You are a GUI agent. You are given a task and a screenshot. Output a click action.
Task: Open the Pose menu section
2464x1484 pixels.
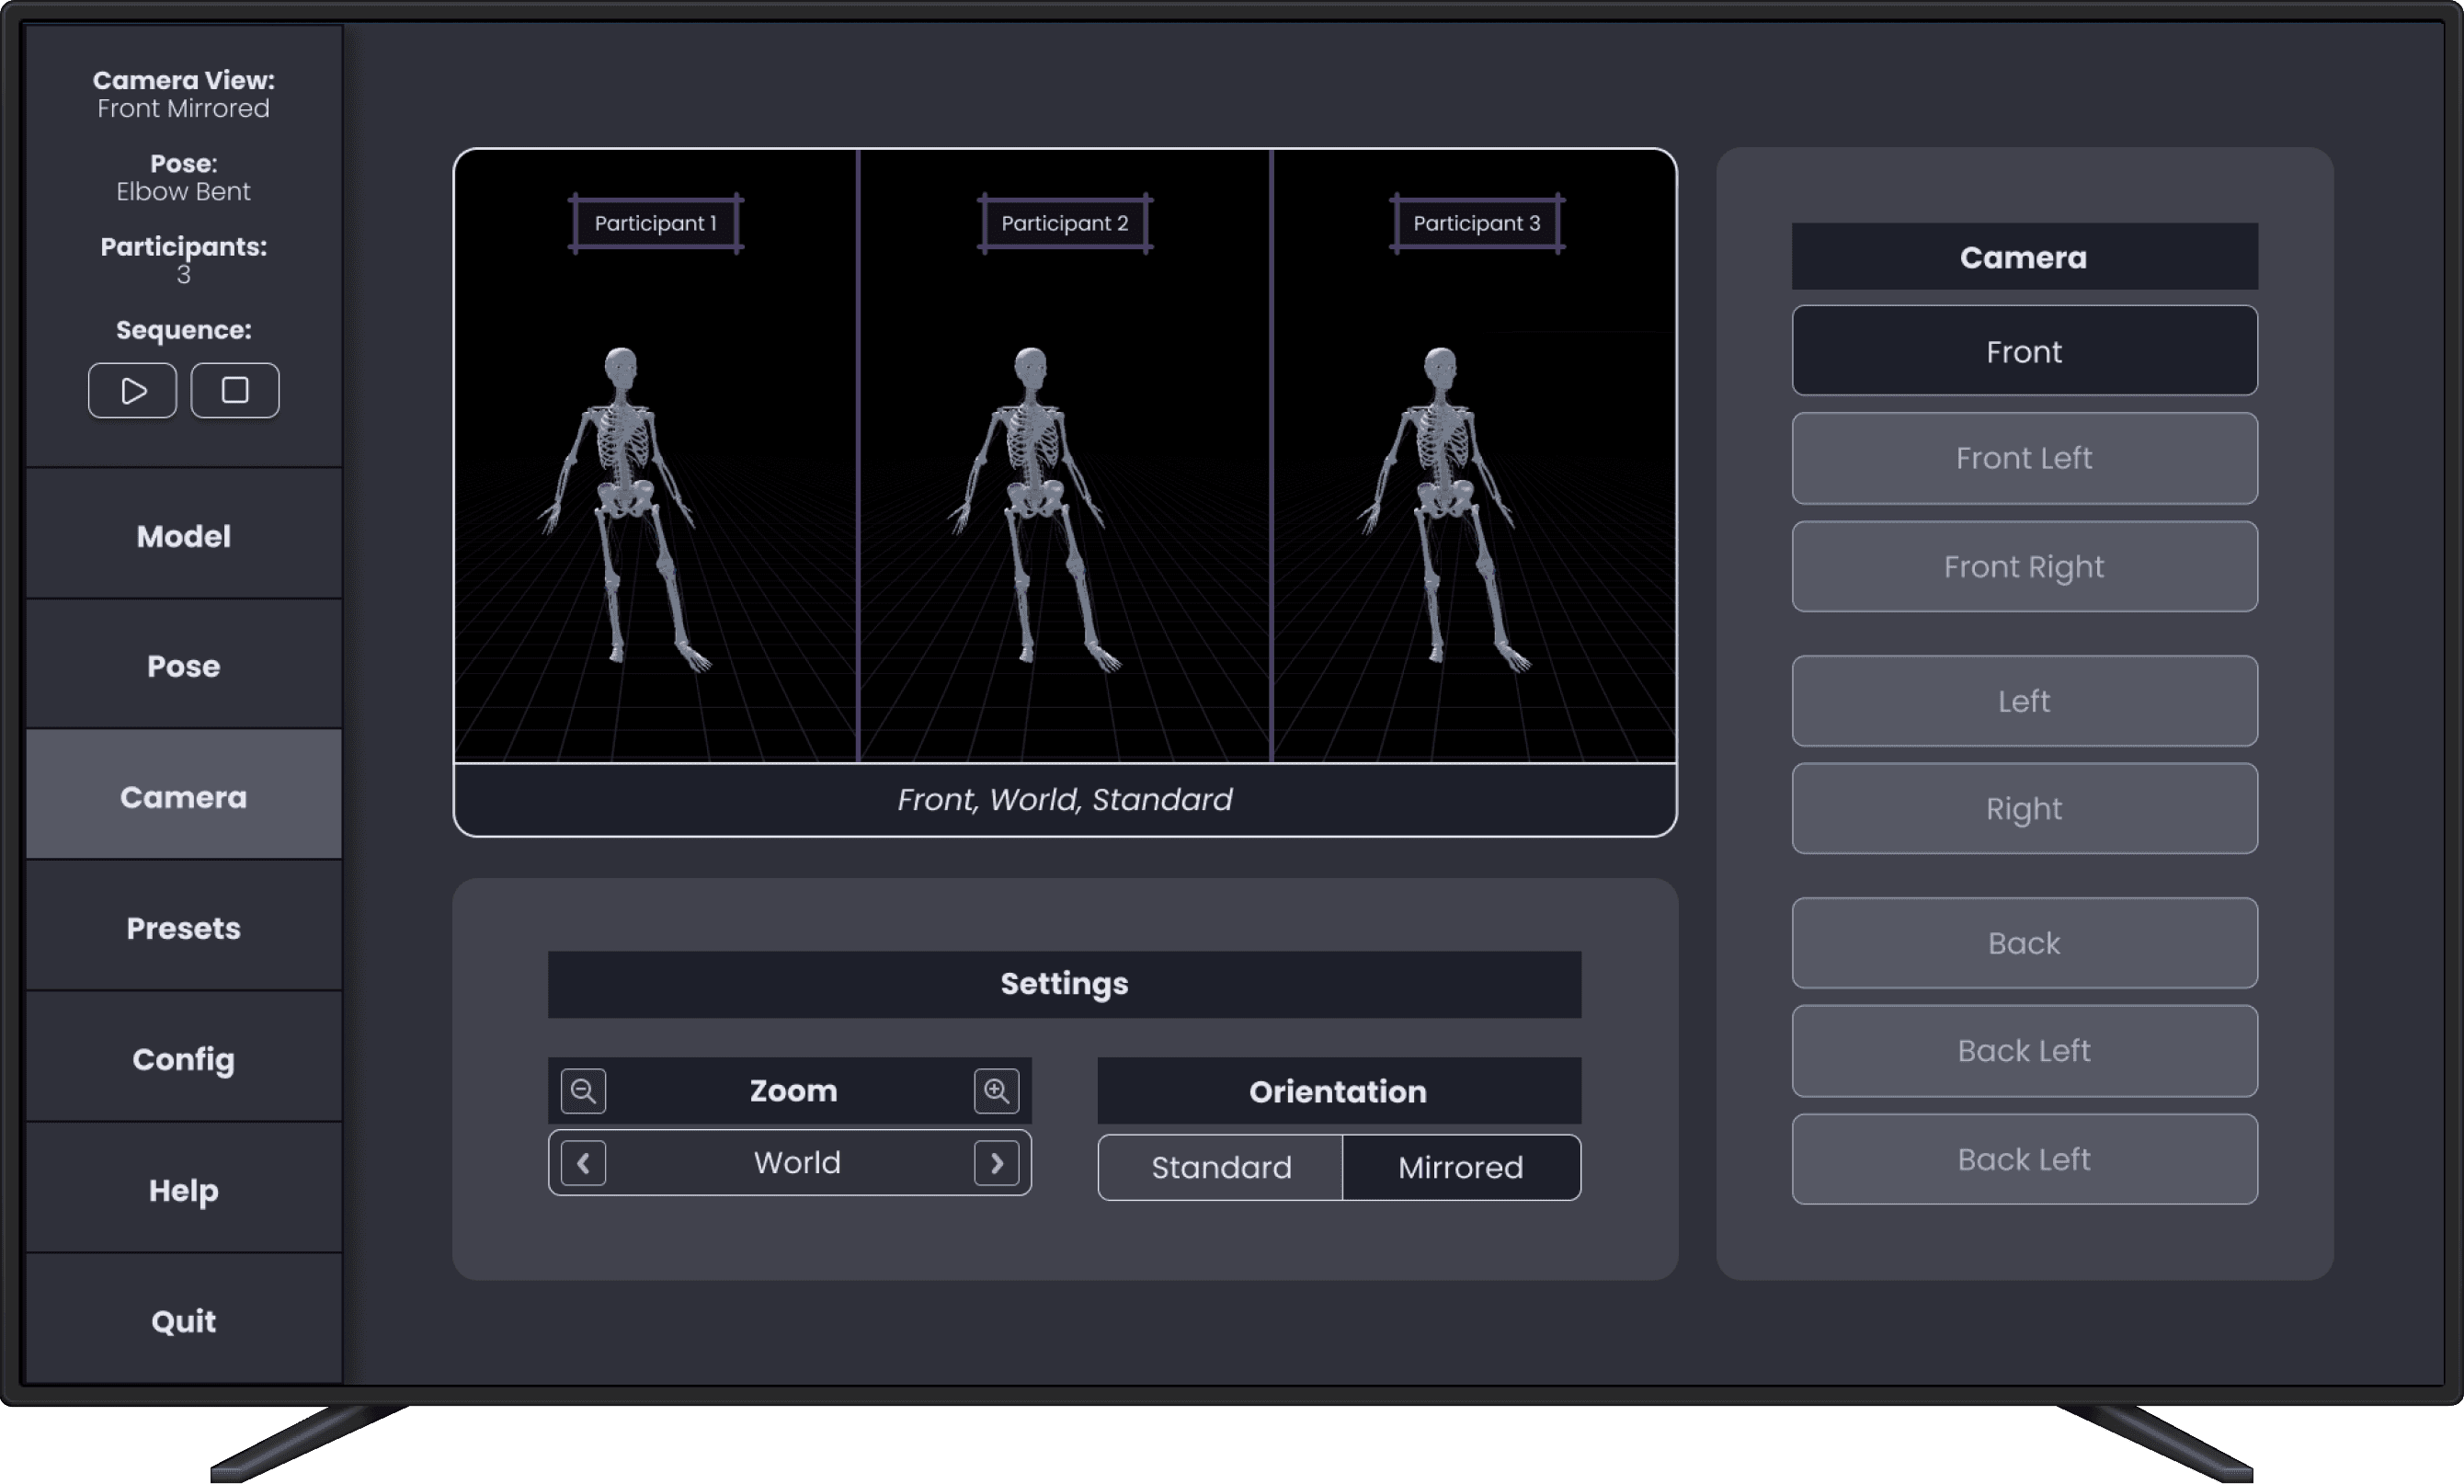coord(184,666)
